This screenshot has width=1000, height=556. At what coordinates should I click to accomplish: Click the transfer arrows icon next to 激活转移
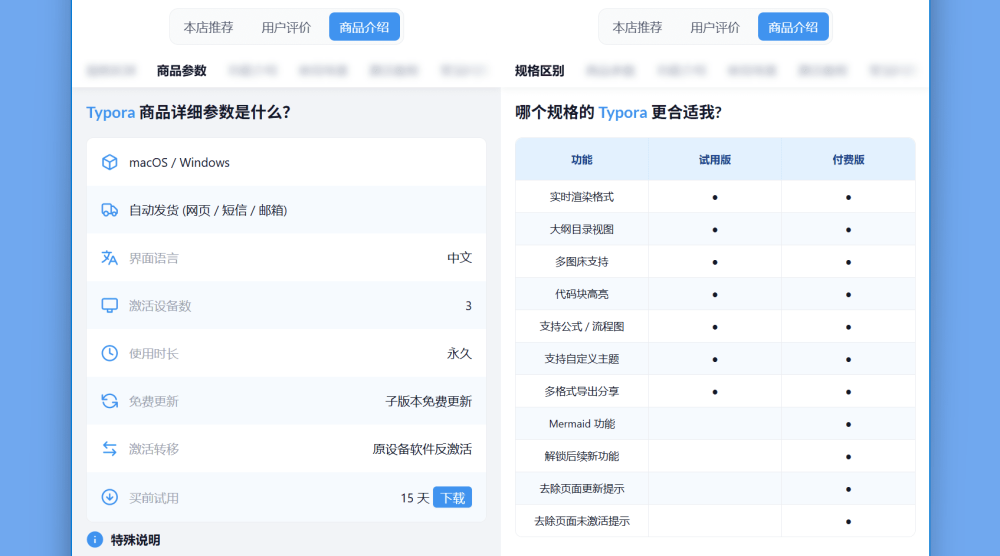[110, 449]
